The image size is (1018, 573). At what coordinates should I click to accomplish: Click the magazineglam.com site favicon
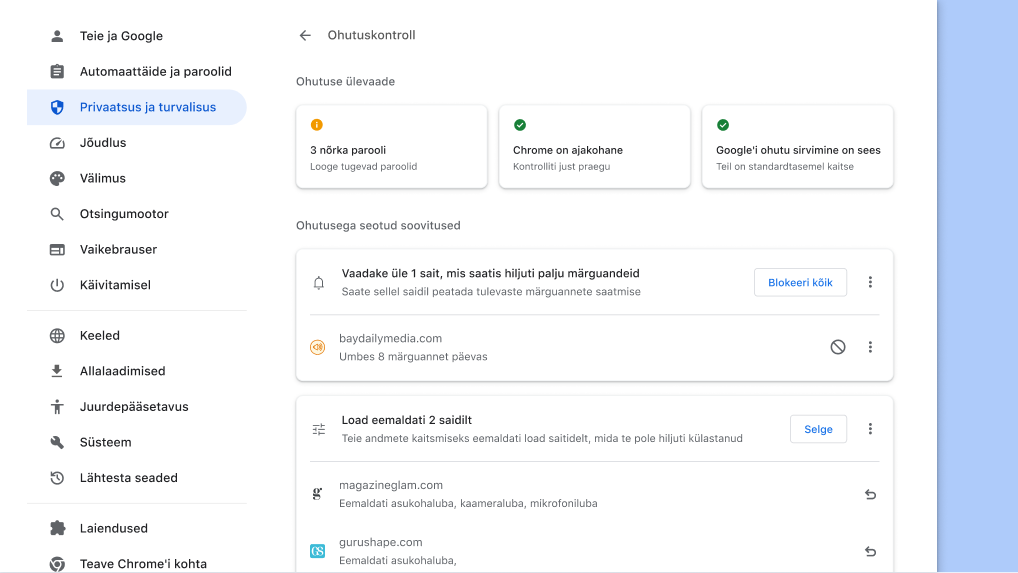(x=317, y=494)
